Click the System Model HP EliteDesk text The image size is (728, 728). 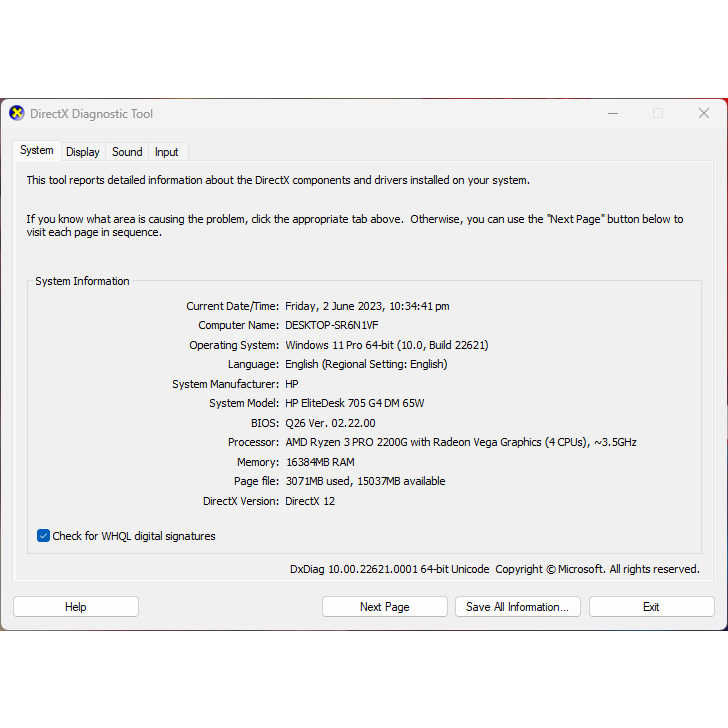355,403
